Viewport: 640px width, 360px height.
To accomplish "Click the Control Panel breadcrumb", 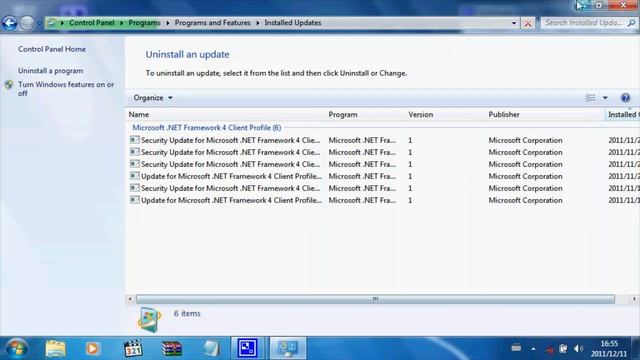I will point(91,23).
